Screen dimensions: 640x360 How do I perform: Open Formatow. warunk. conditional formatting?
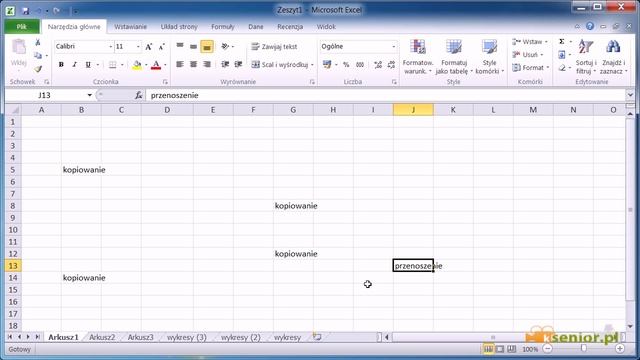(x=418, y=57)
